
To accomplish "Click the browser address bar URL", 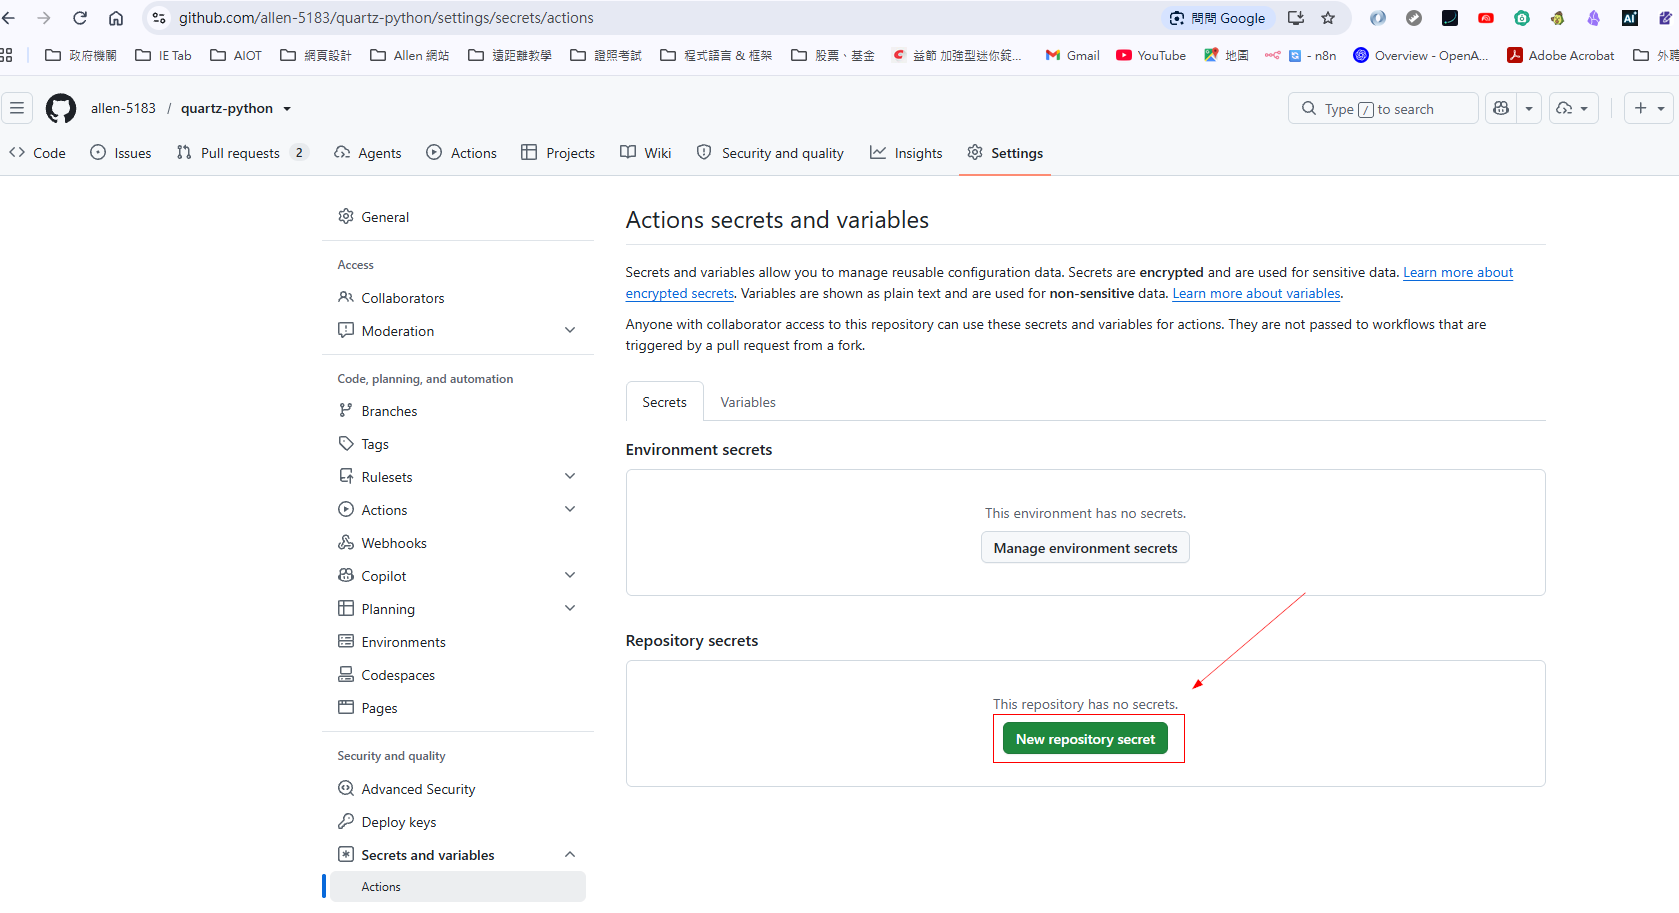I will [386, 18].
